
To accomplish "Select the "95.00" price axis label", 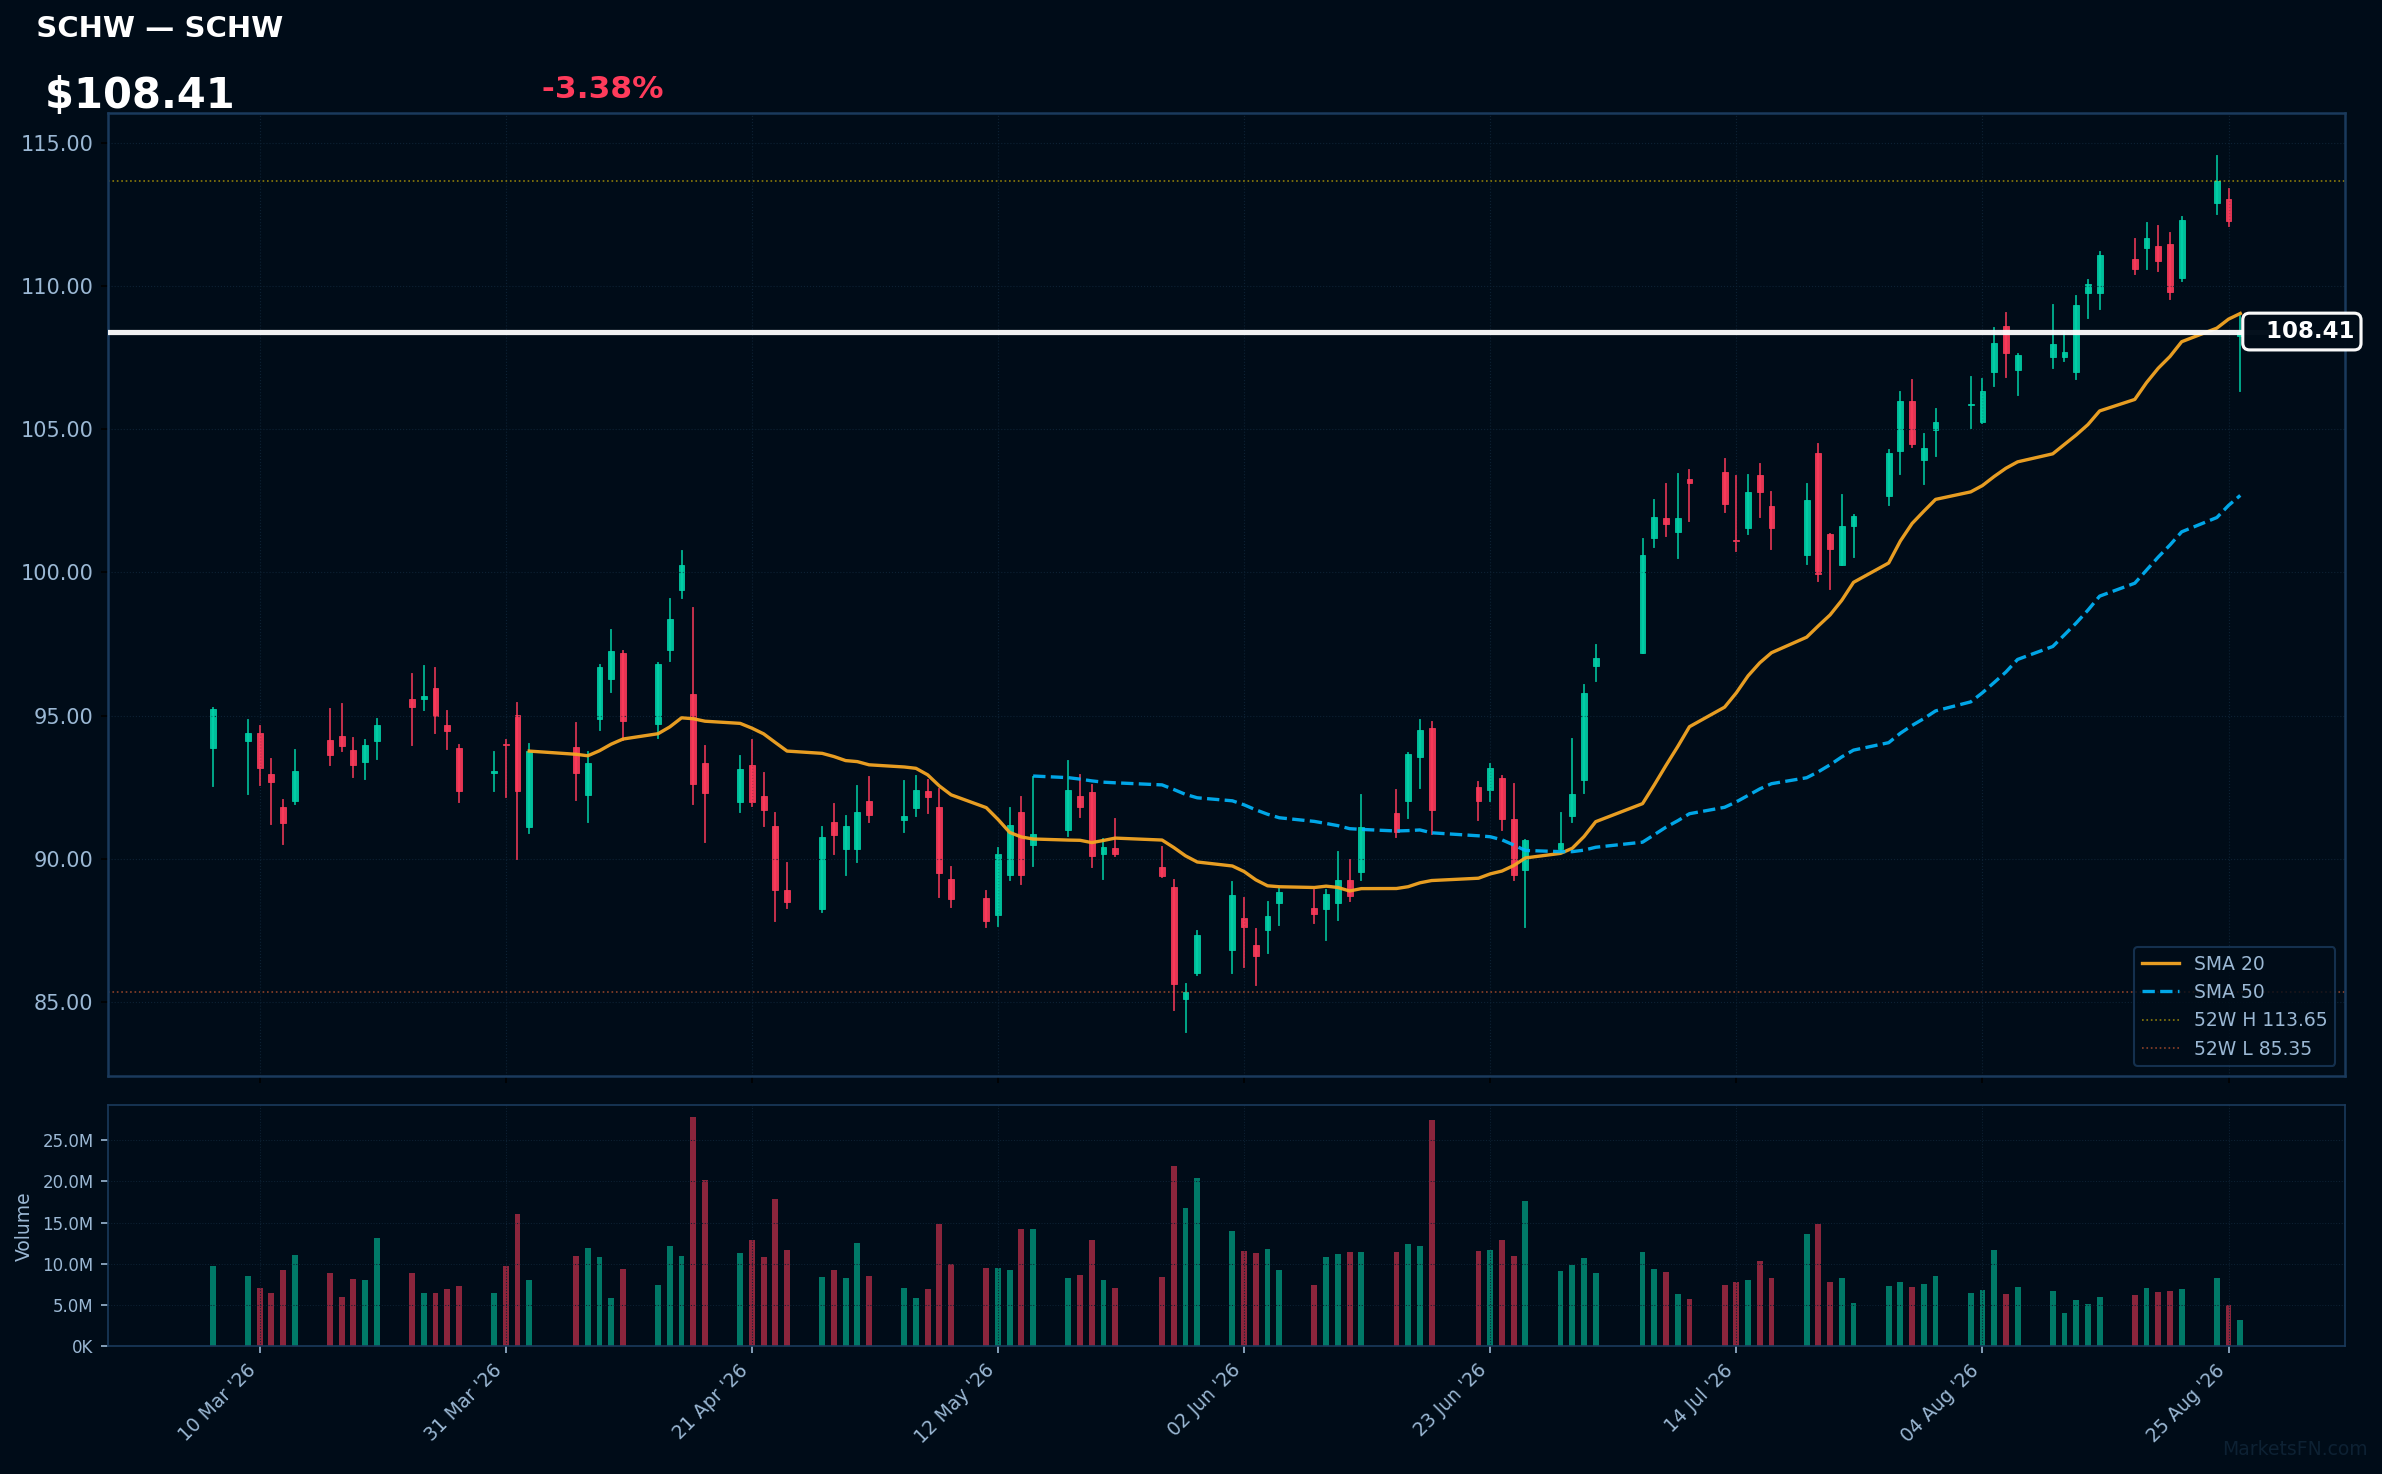I will [63, 716].
